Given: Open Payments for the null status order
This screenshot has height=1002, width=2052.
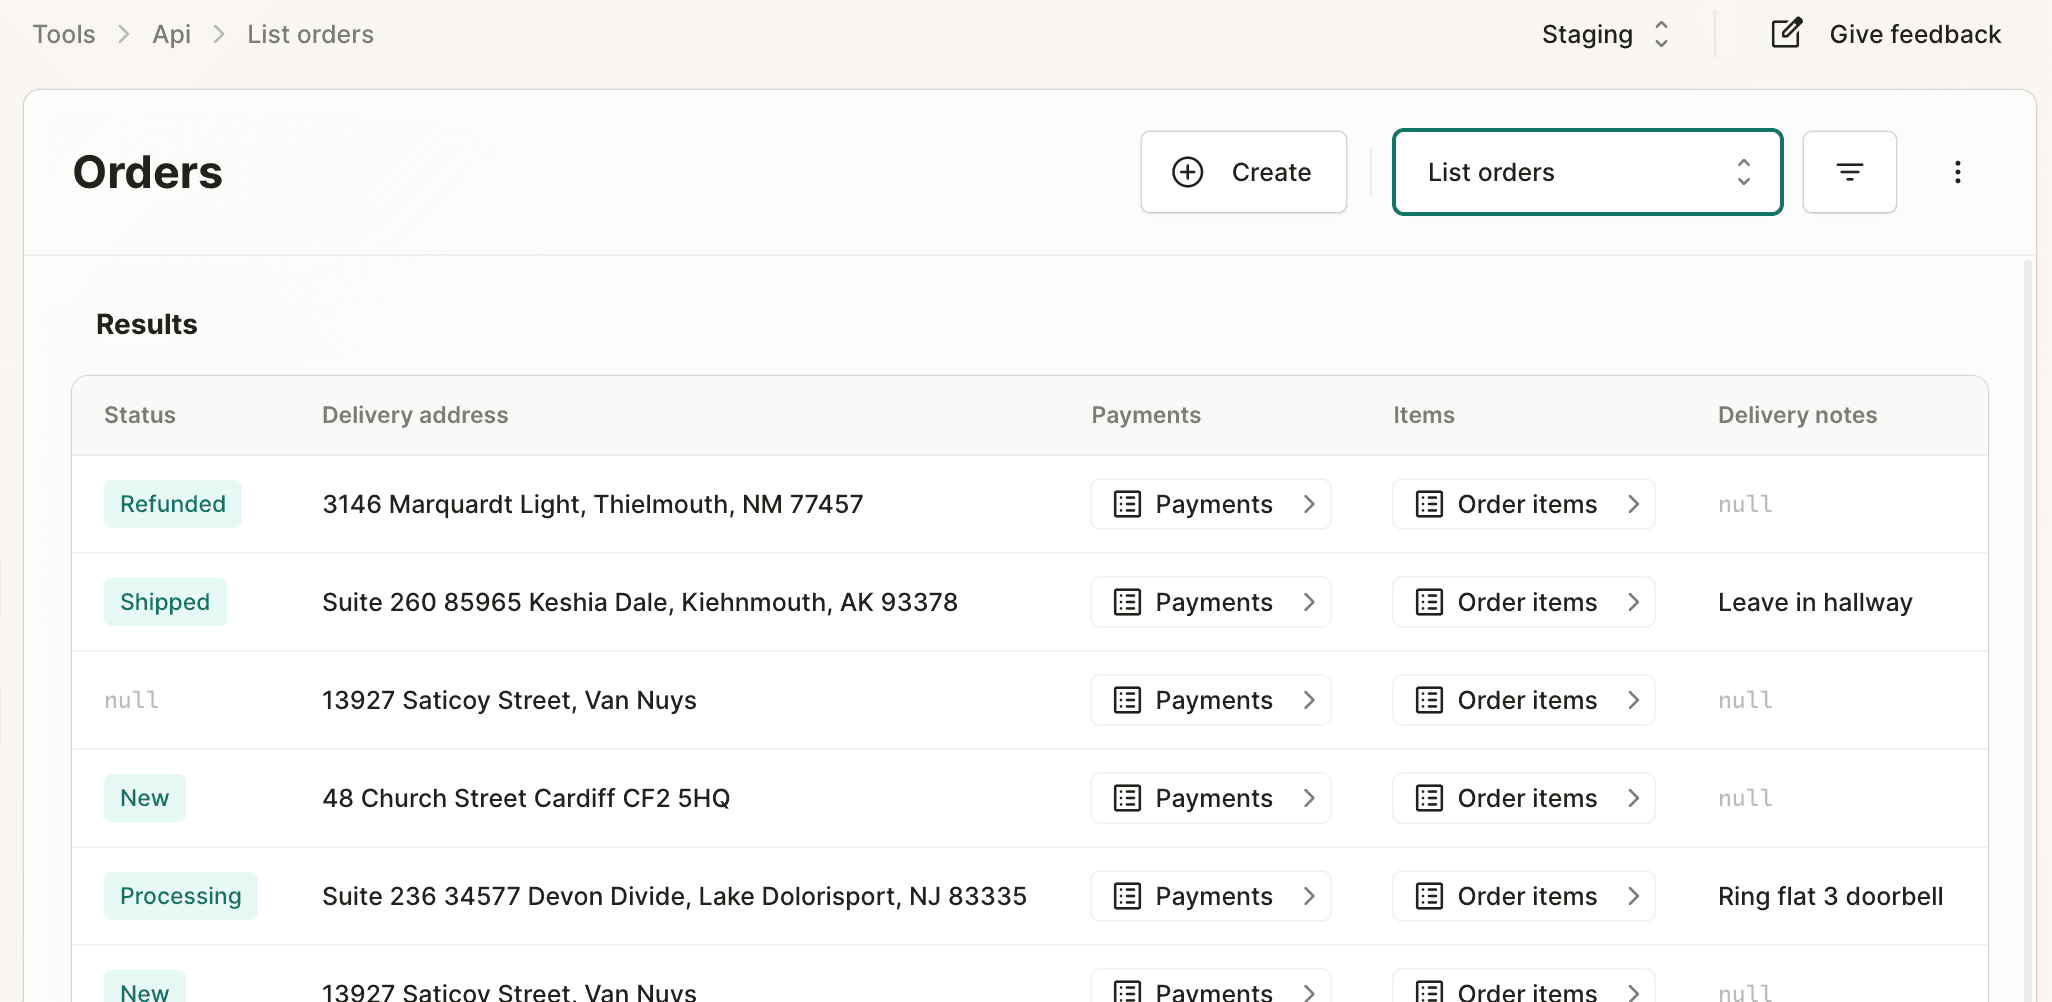Looking at the screenshot, I should [1210, 700].
